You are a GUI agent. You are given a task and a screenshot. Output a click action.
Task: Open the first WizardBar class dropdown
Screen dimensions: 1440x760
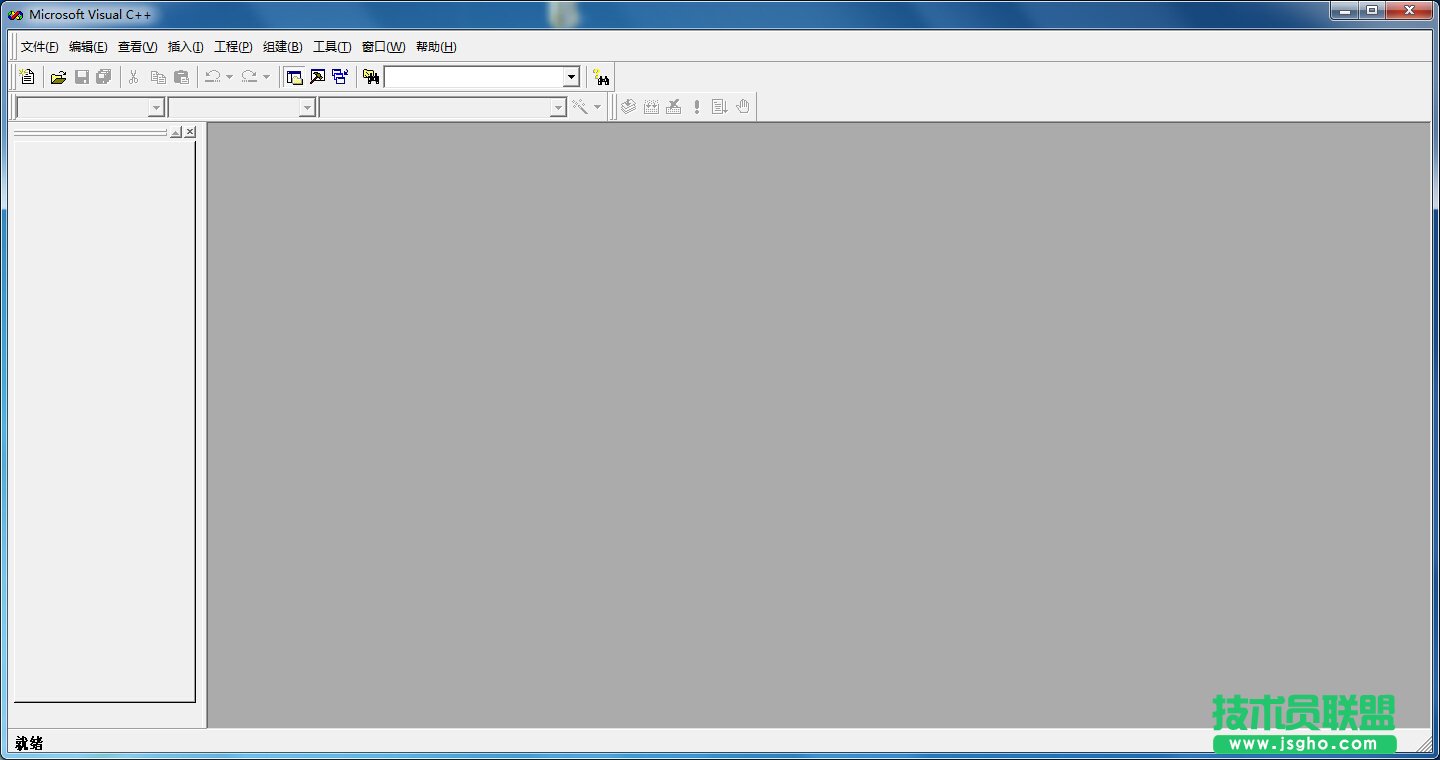pos(156,108)
